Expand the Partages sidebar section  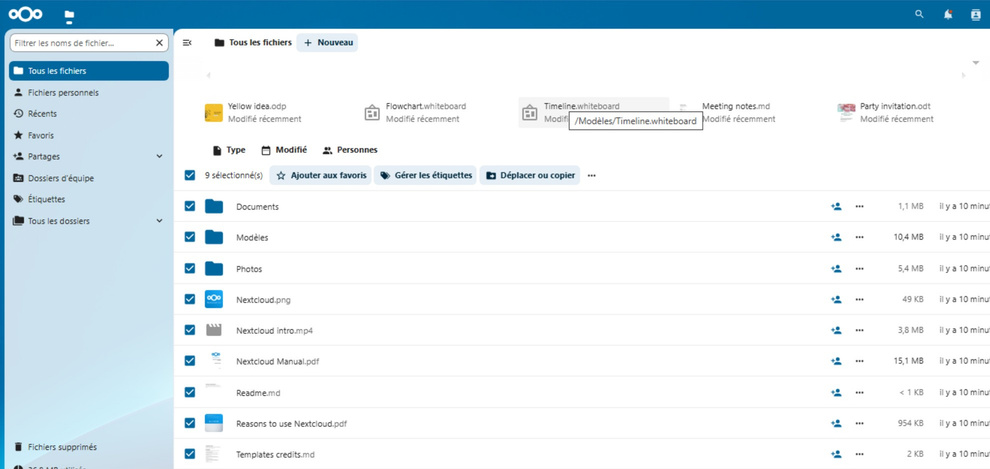tap(159, 157)
